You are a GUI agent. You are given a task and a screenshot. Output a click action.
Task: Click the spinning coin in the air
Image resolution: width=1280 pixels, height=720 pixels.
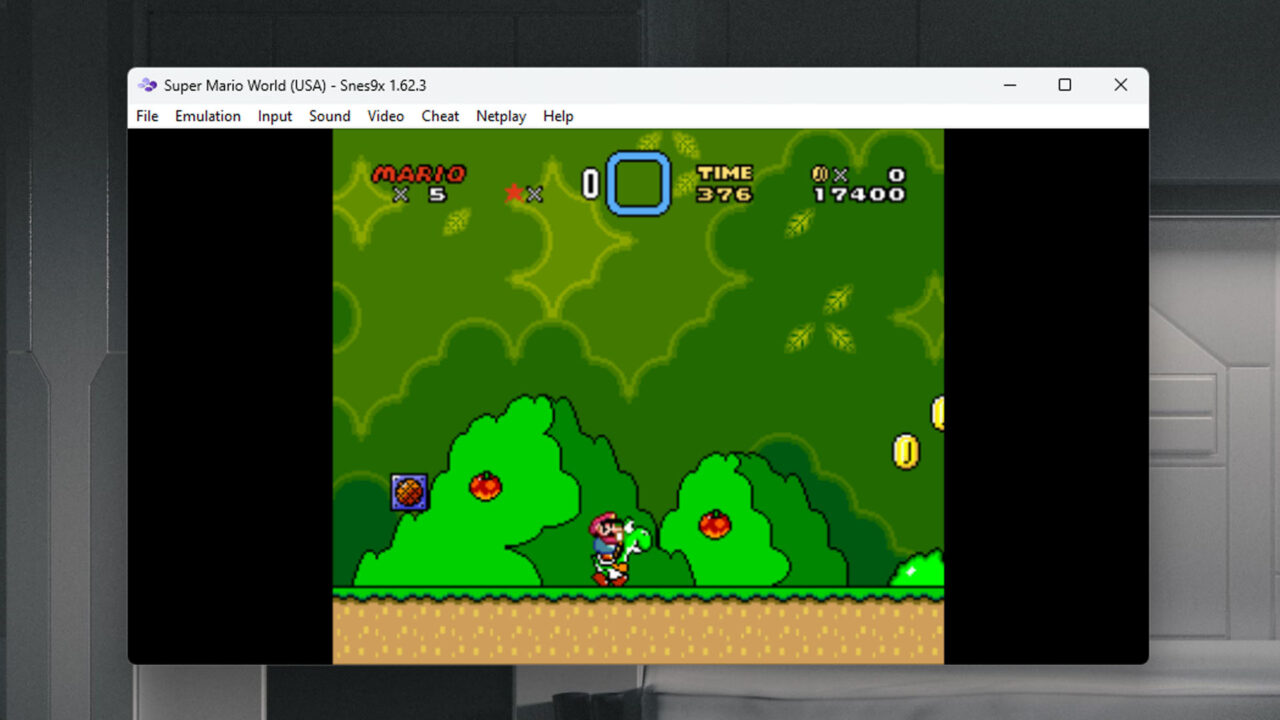(x=907, y=451)
